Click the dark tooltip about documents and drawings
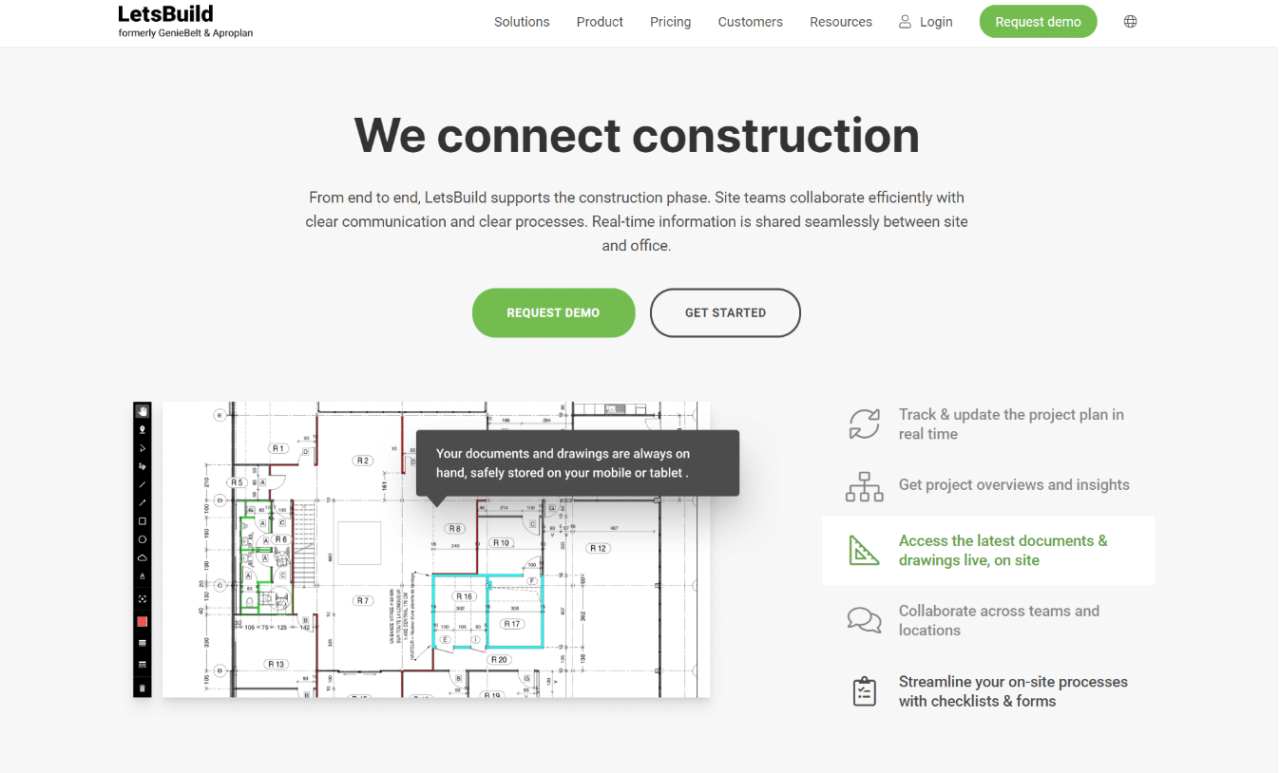1280x773 pixels. [x=577, y=463]
